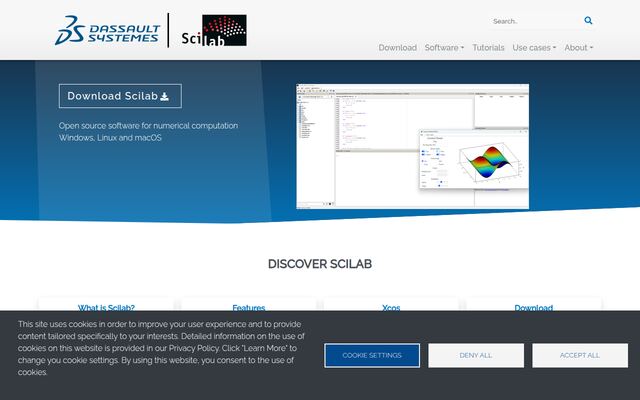Open the Xcos card link
Image resolution: width=640 pixels, height=400 pixels.
pos(391,308)
